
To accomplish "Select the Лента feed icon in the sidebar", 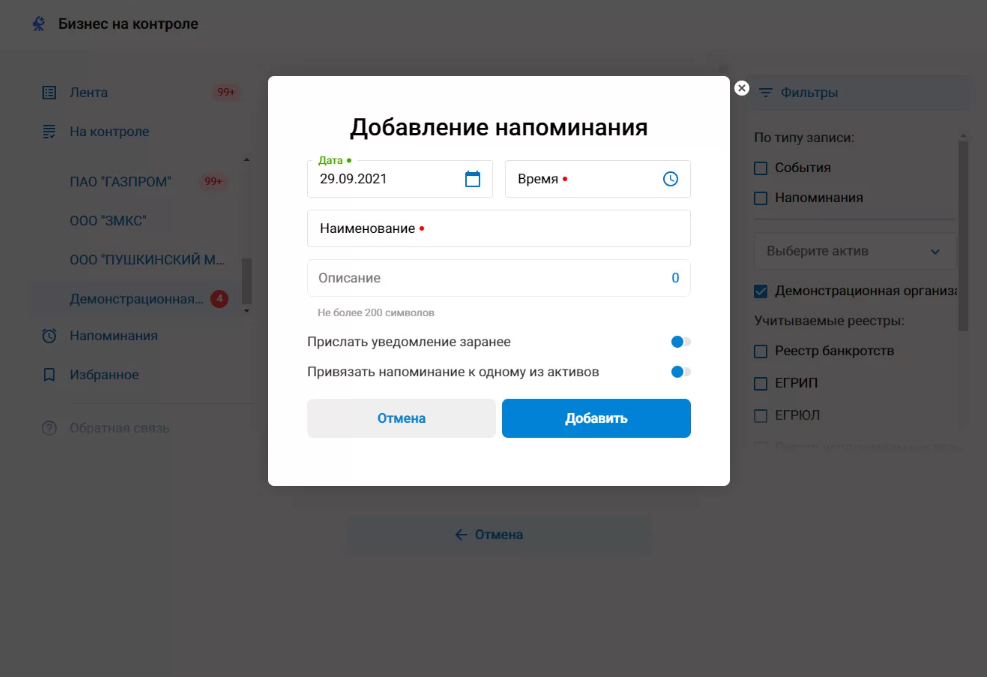I will [x=47, y=91].
